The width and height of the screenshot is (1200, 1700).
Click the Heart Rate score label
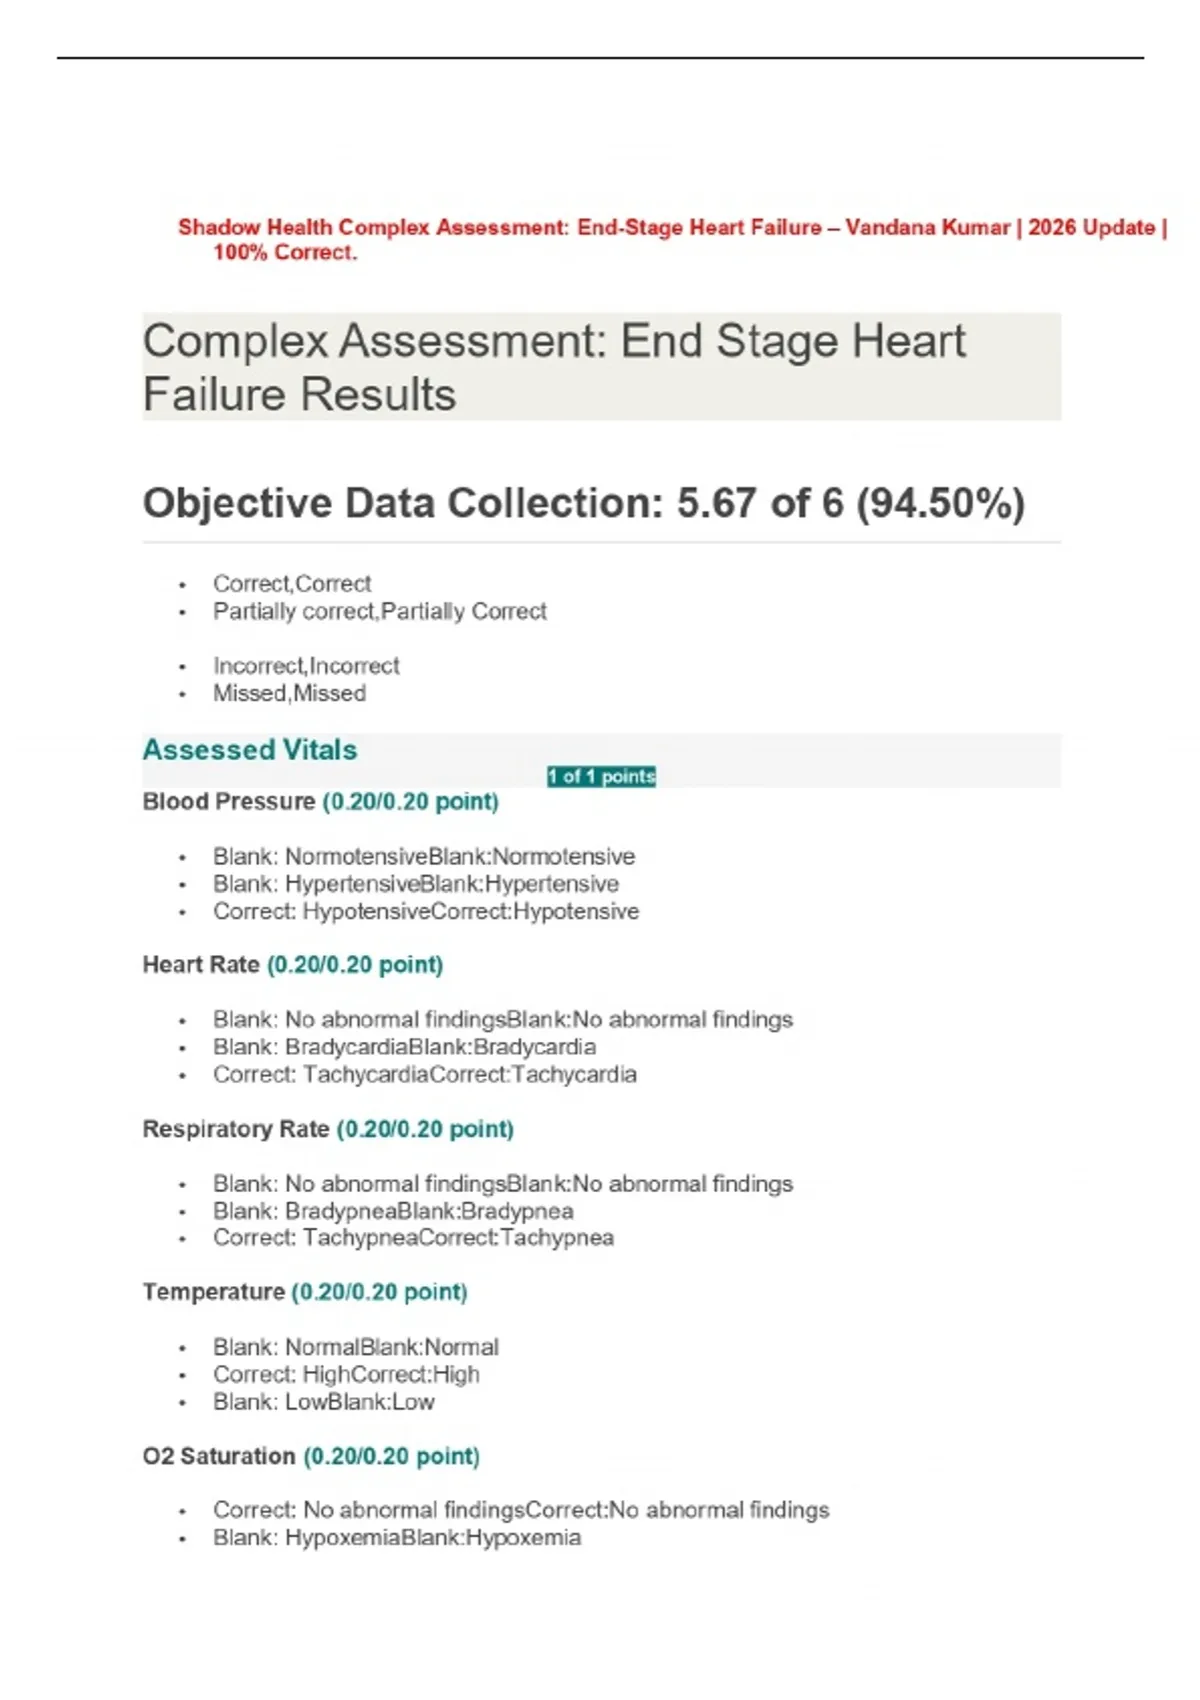293,965
